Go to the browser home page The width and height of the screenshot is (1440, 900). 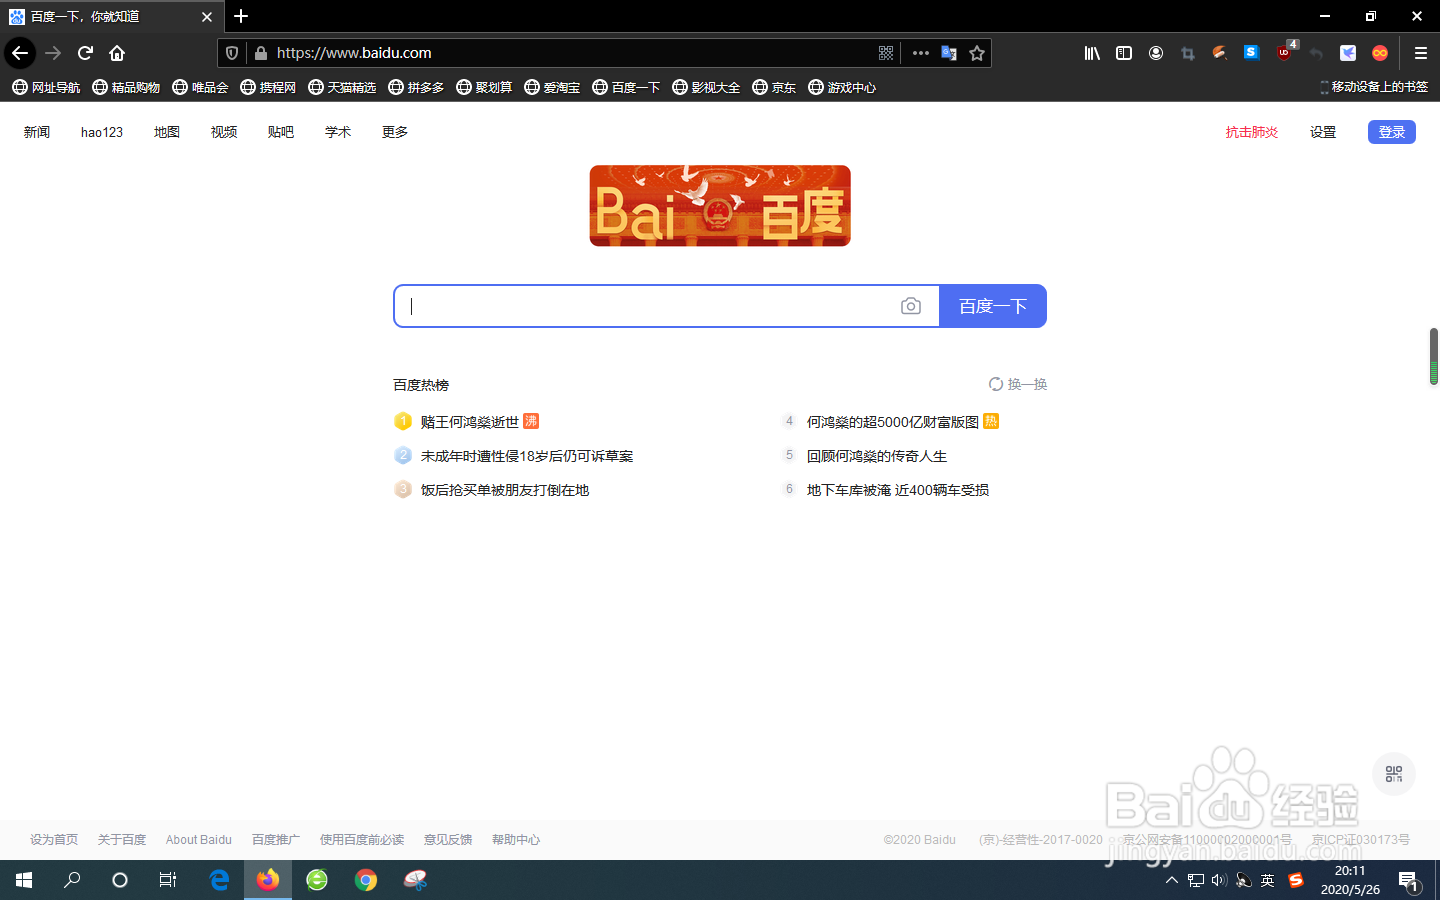pyautogui.click(x=117, y=53)
